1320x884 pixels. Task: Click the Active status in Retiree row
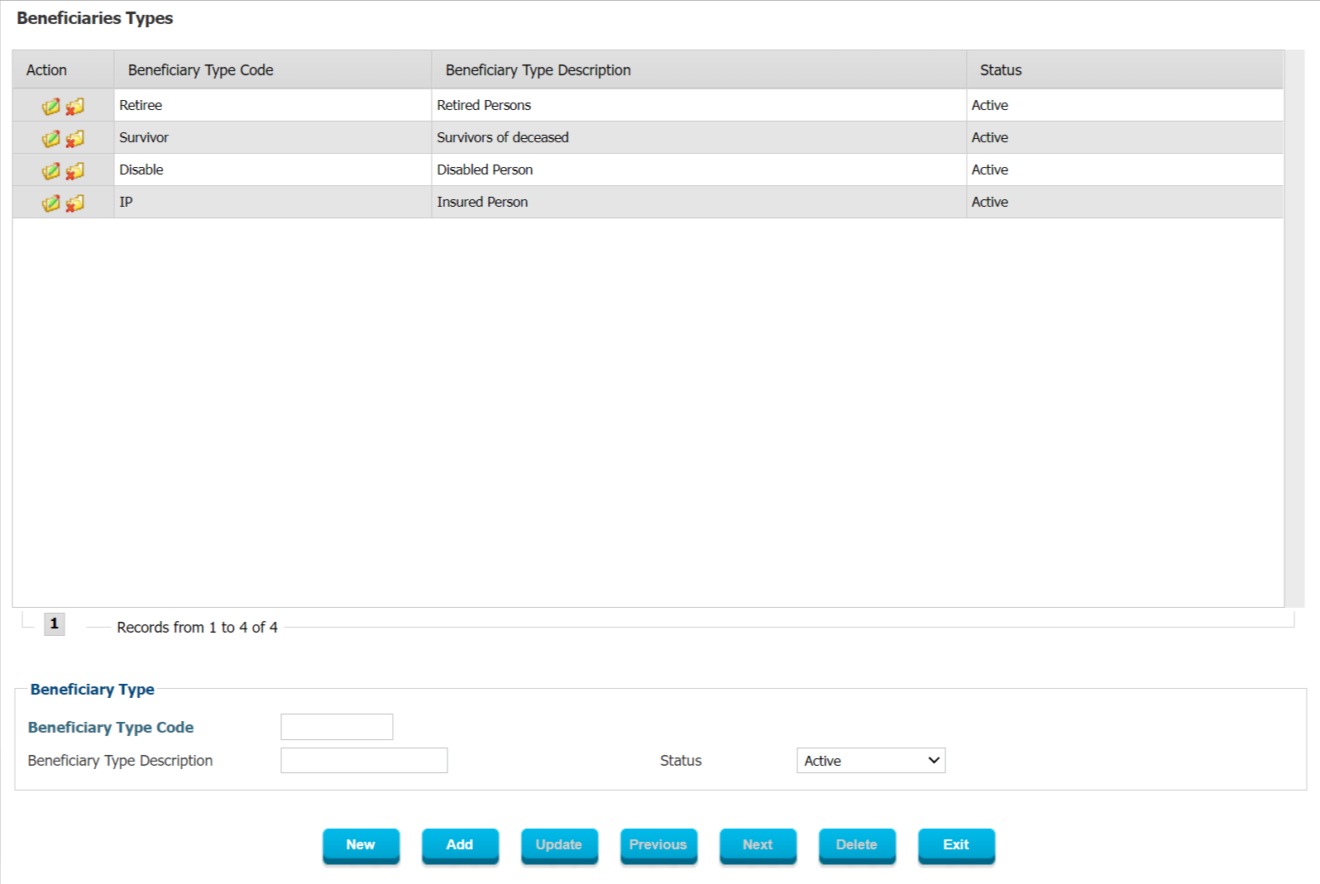[x=1125, y=105]
